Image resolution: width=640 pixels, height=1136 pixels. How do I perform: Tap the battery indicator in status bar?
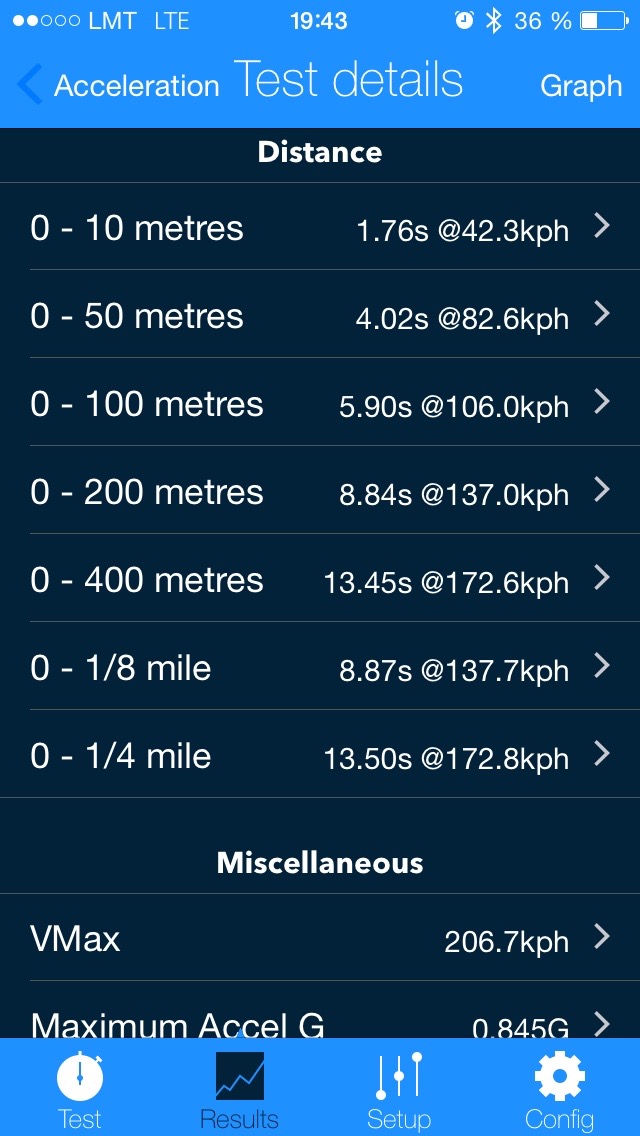point(604,21)
